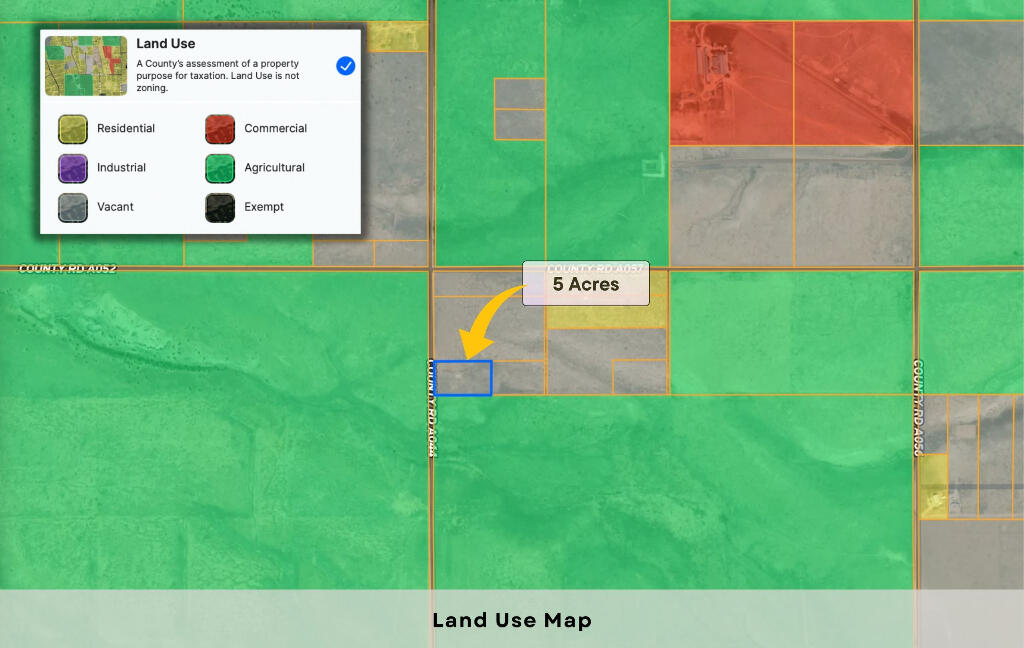This screenshot has width=1024, height=648.
Task: Click the 'Vacant' legend label
Action: 115,207
